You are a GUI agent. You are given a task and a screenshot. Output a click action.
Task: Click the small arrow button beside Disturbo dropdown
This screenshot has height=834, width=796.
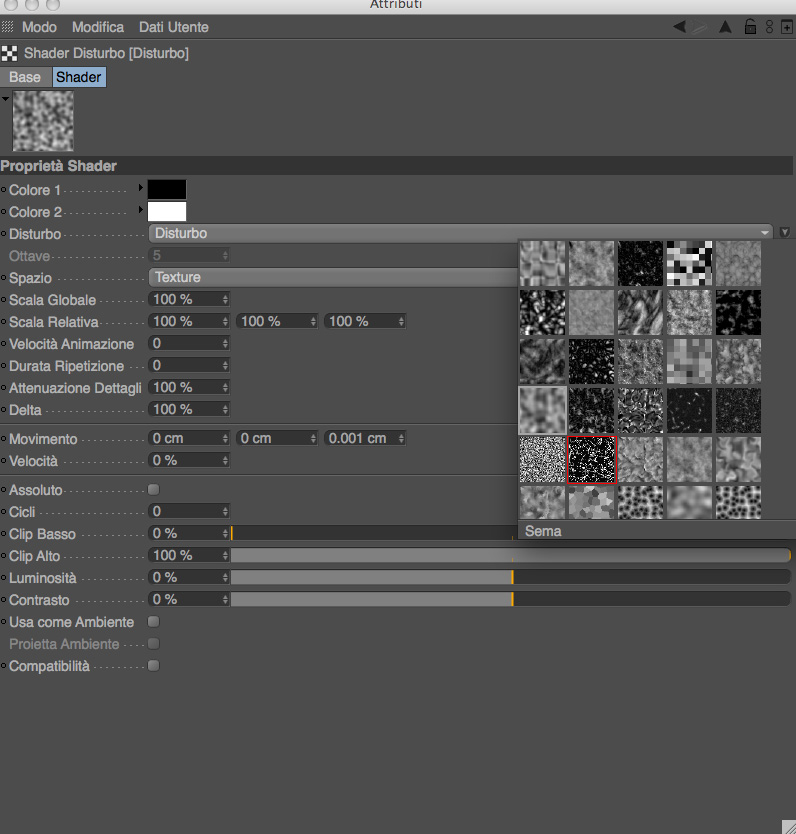coord(785,232)
